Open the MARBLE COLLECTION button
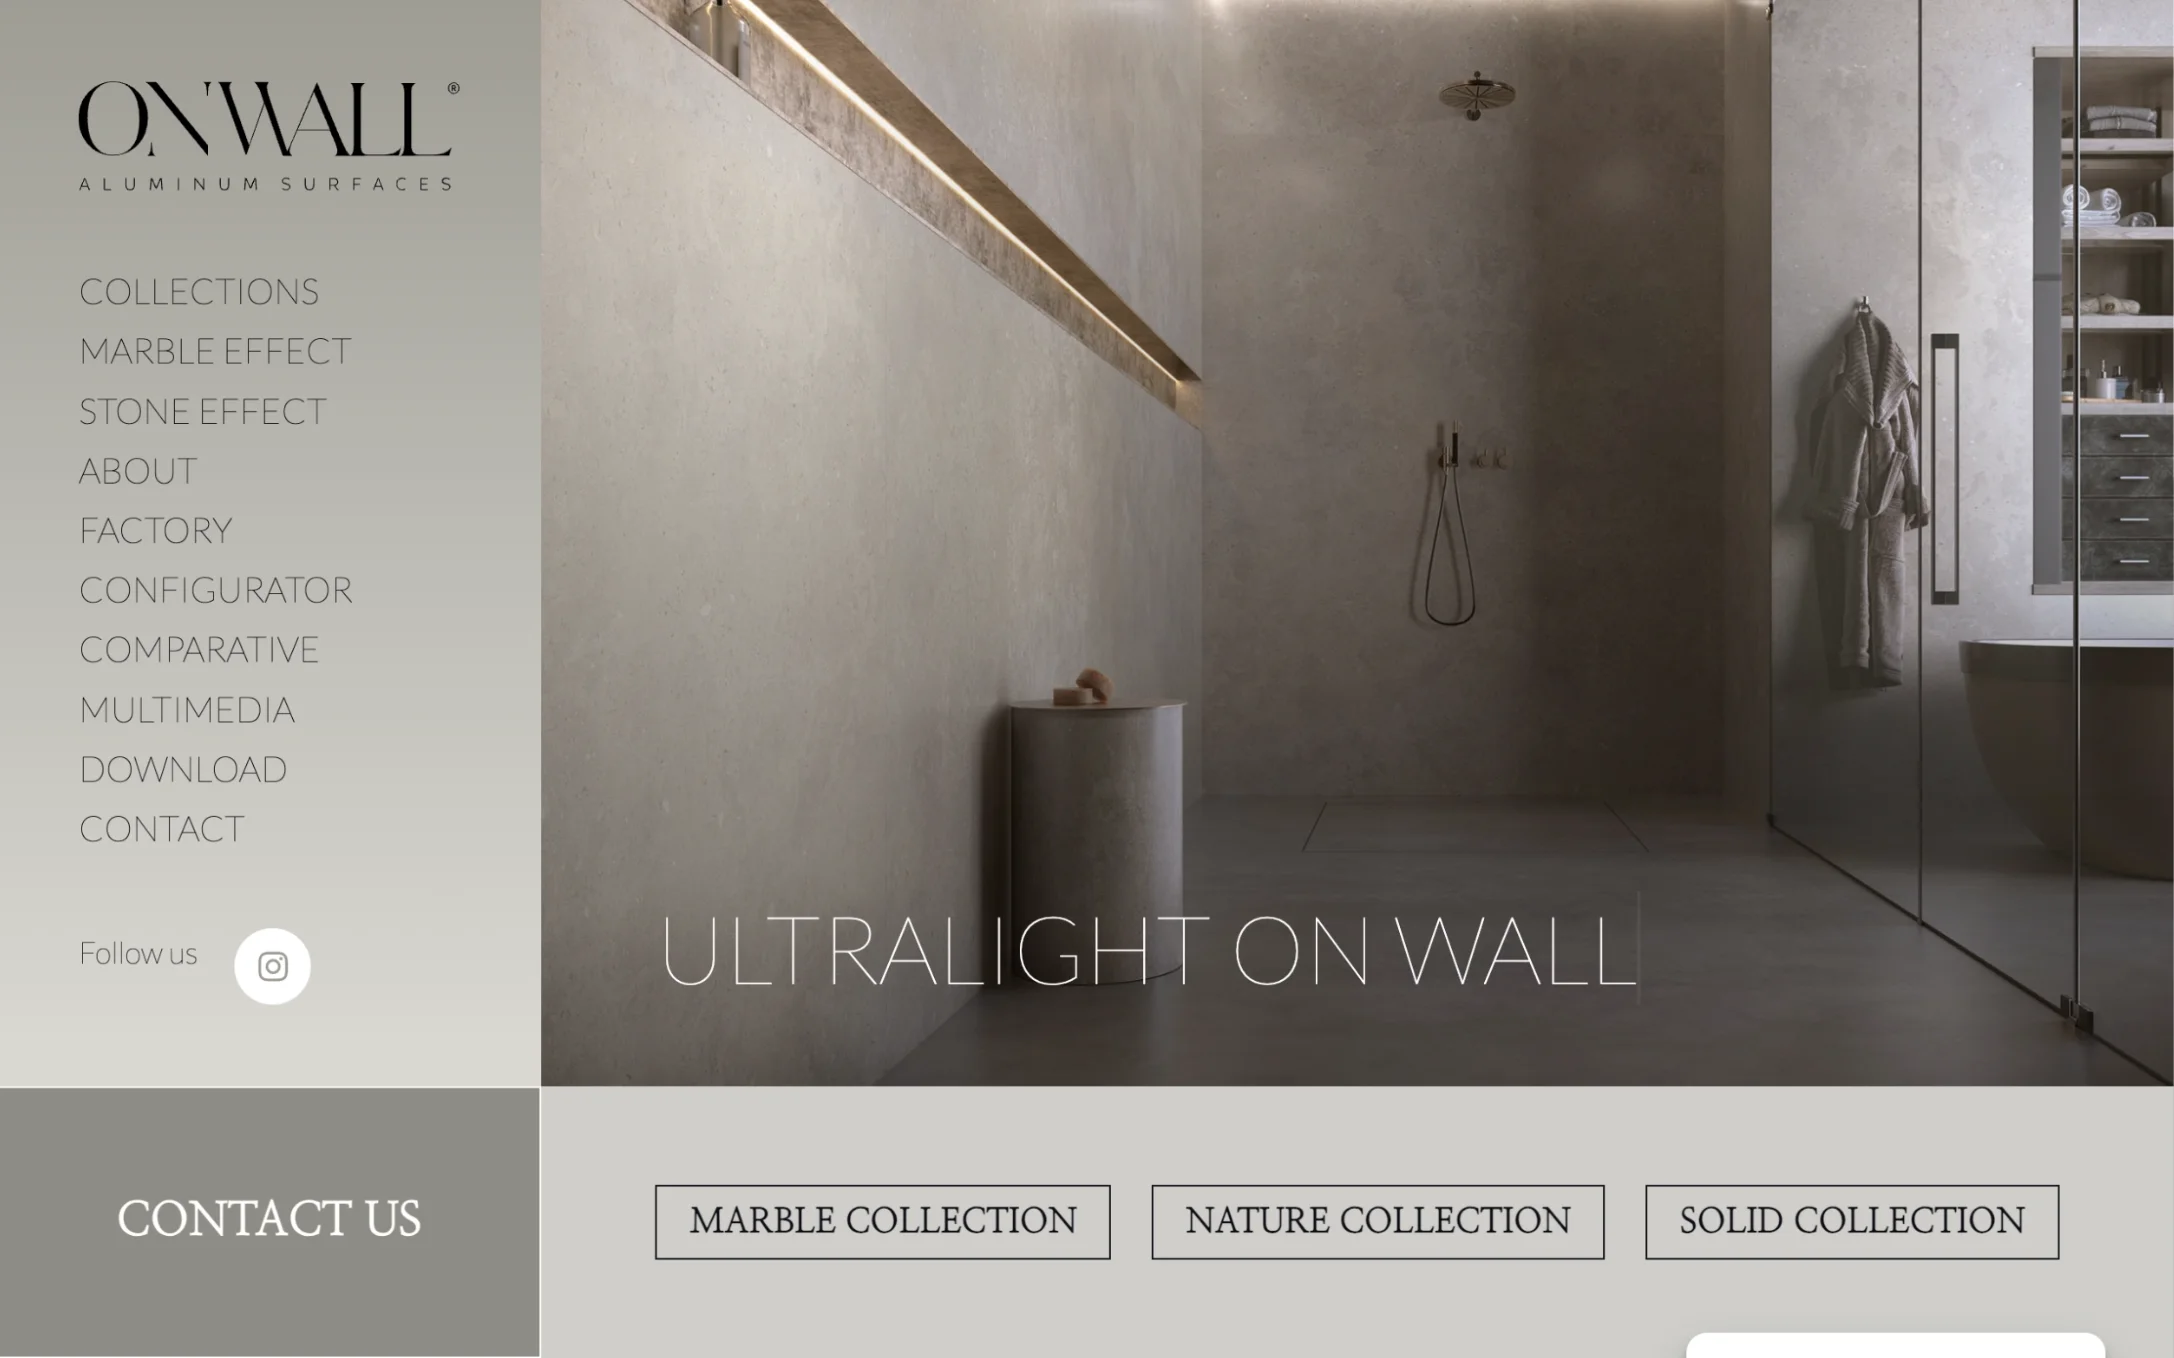Viewport: 2174px width, 1358px height. click(x=882, y=1222)
